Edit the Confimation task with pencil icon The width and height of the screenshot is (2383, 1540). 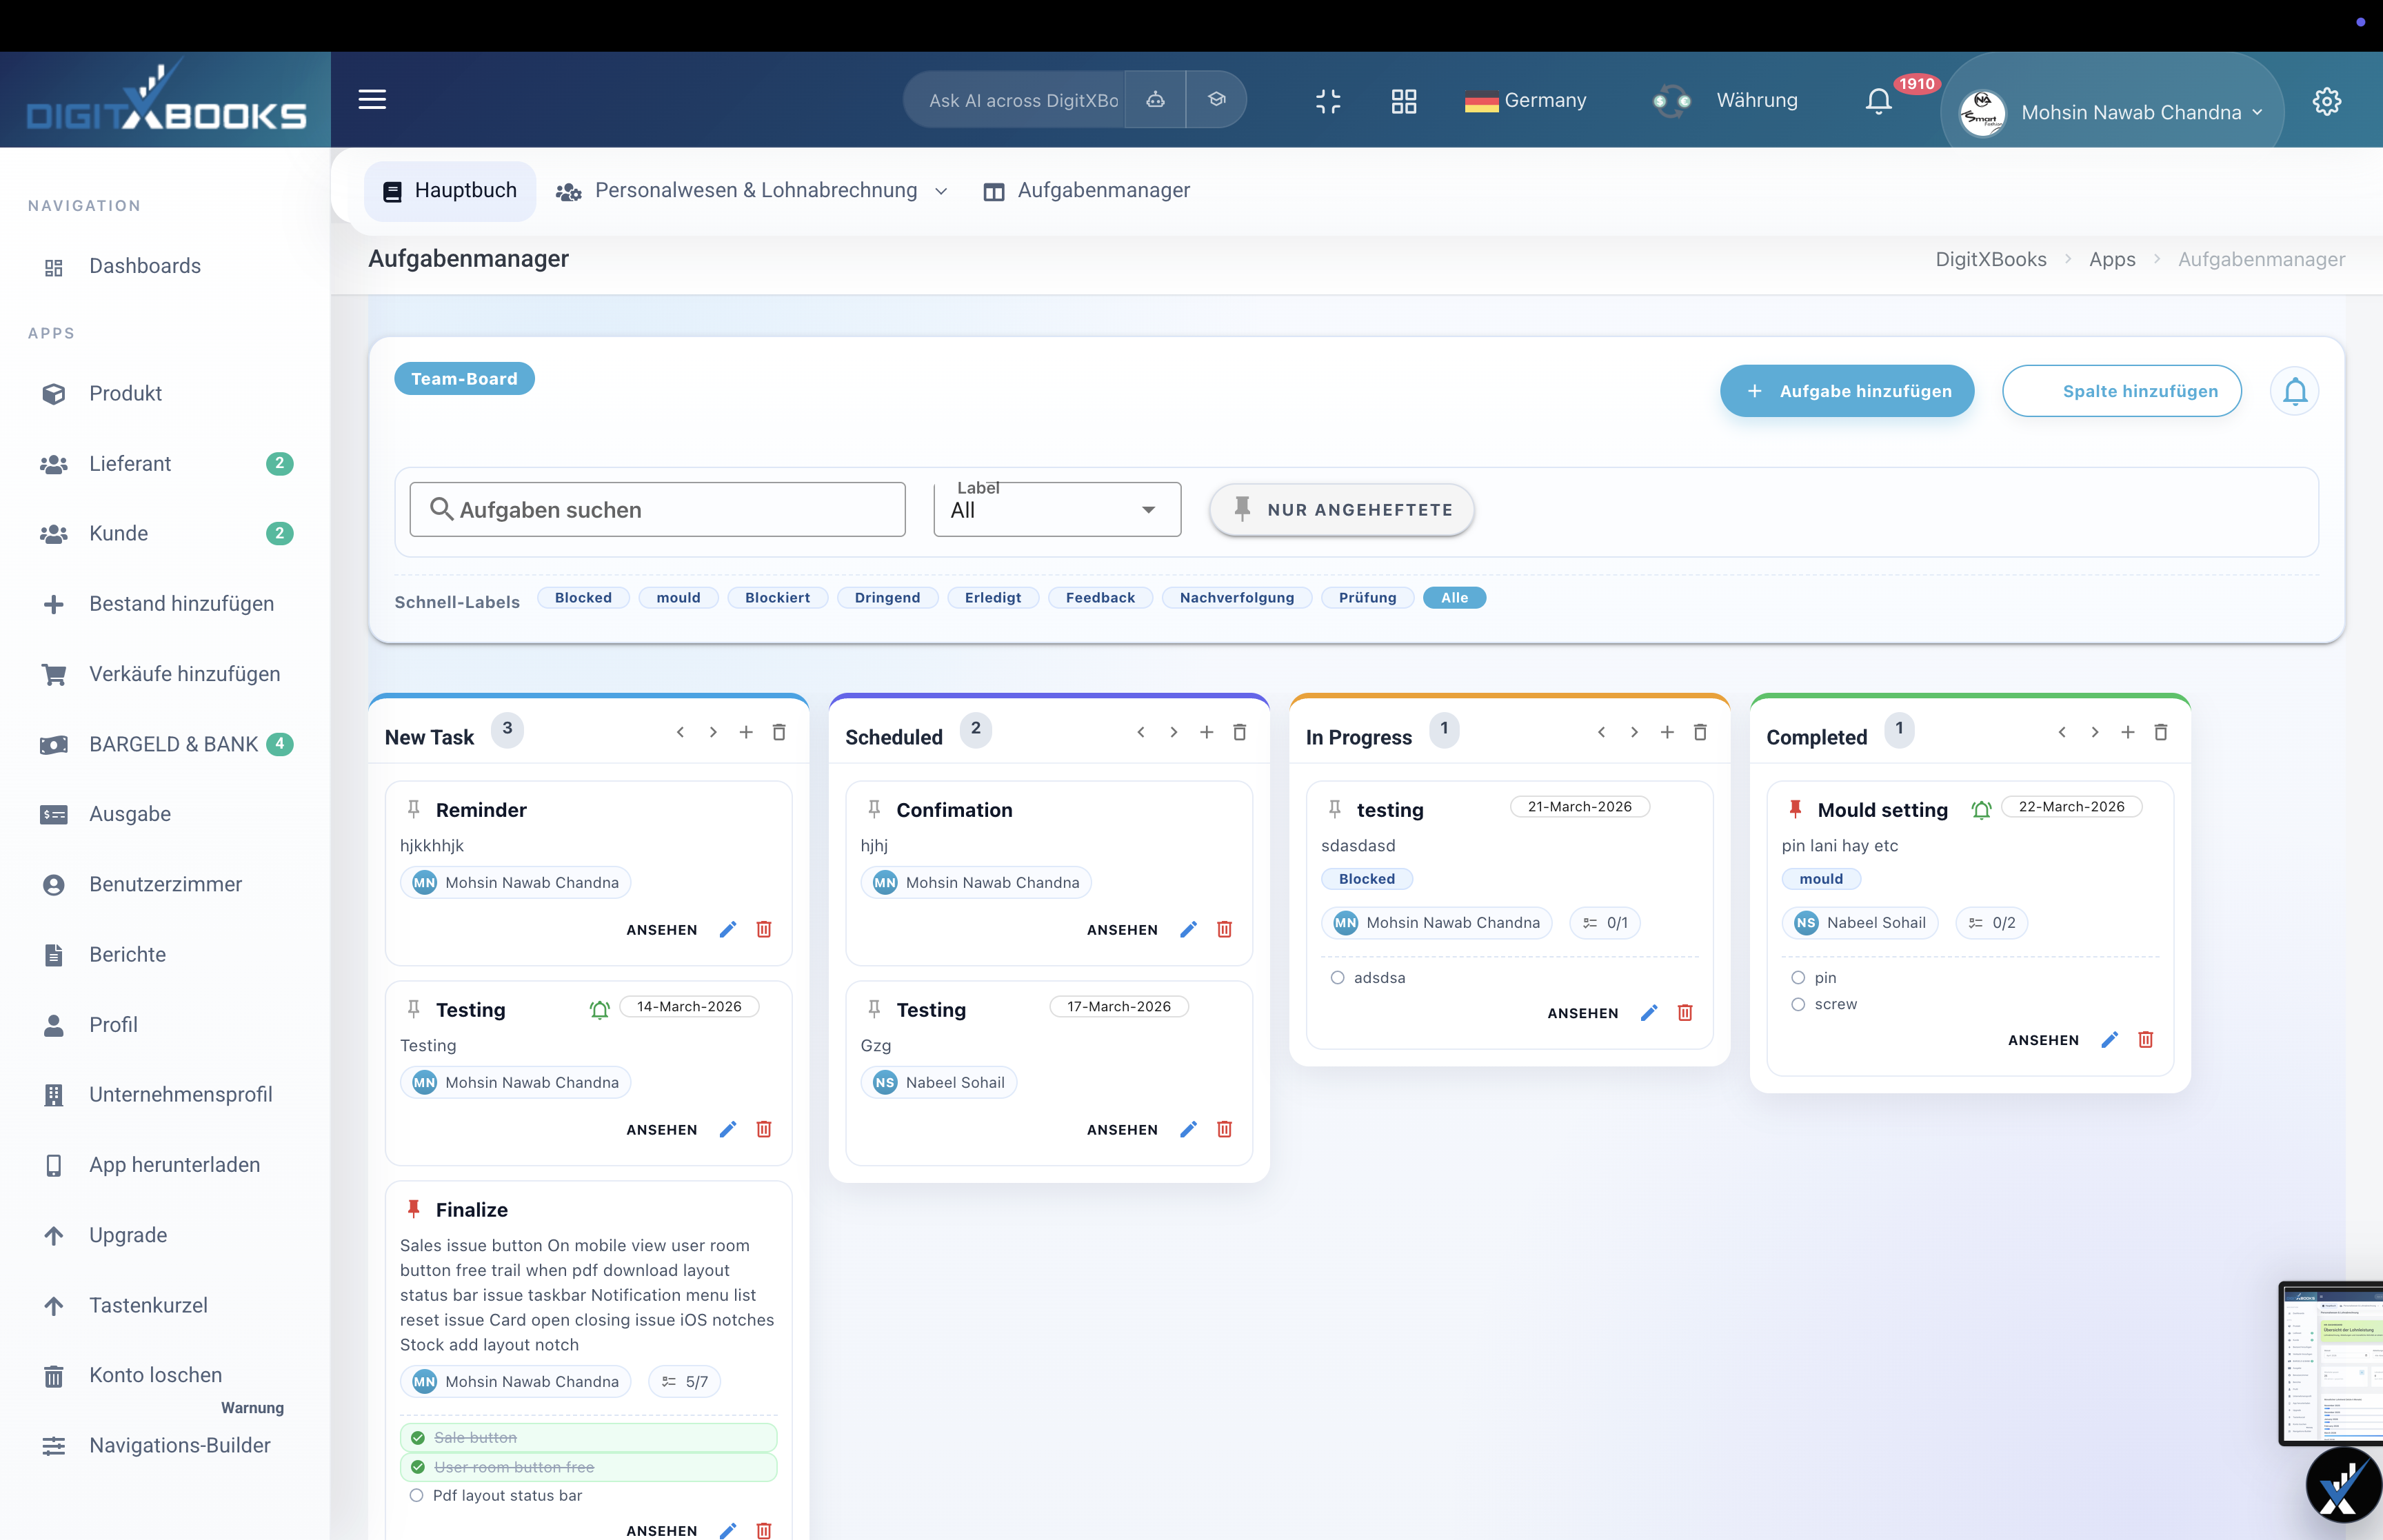1188,929
